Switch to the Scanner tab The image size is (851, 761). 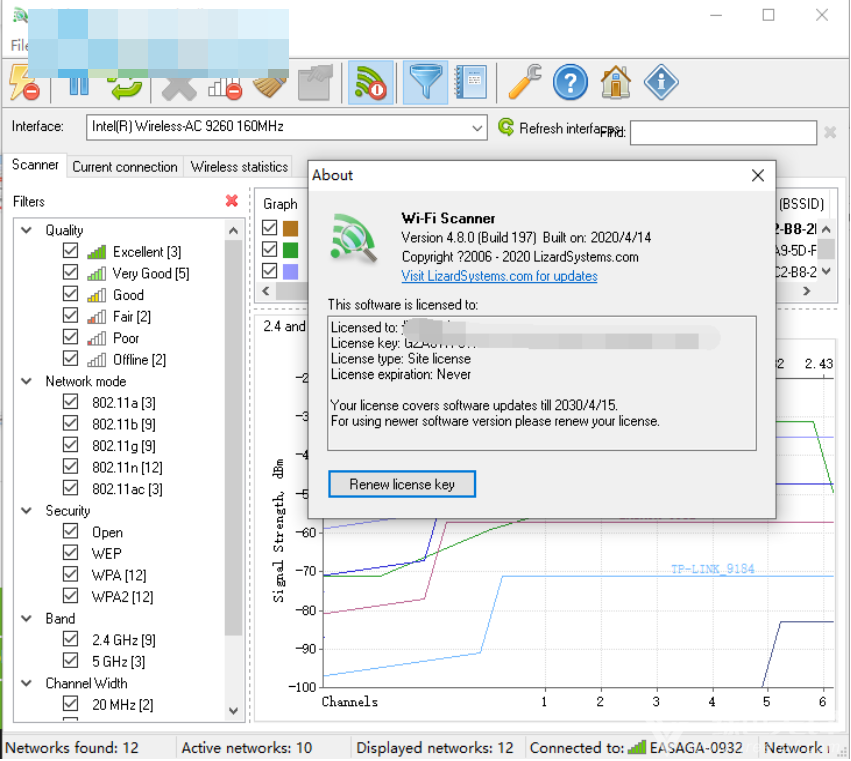35,164
